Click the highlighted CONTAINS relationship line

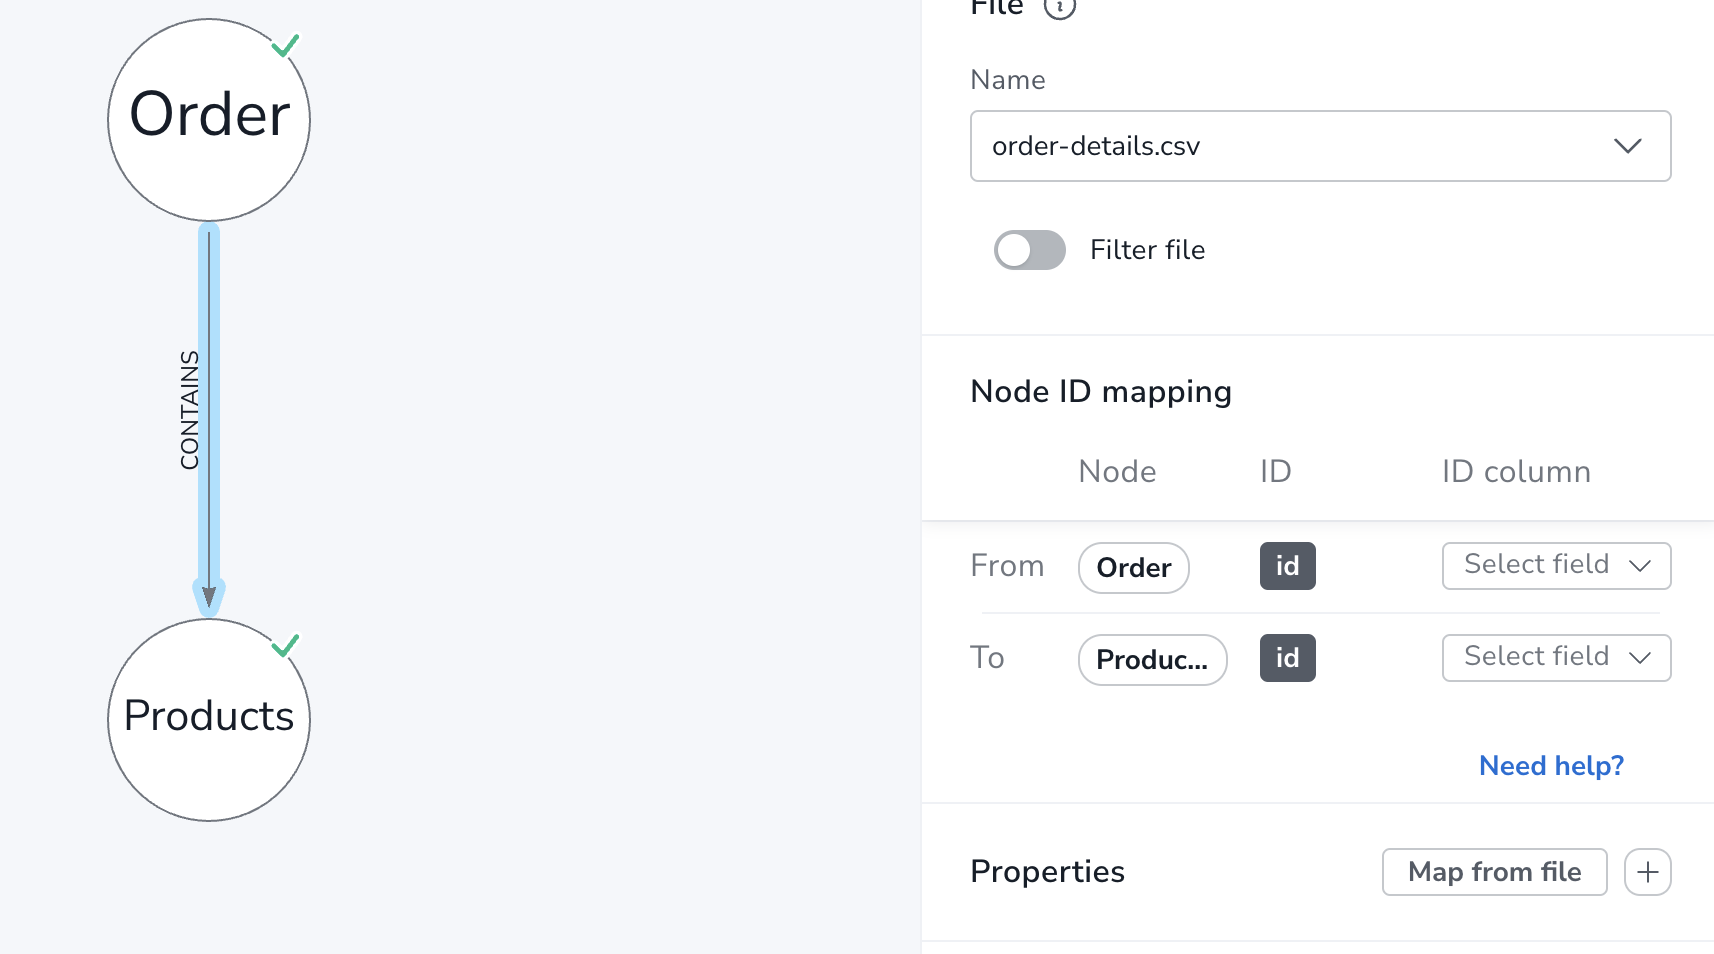209,400
